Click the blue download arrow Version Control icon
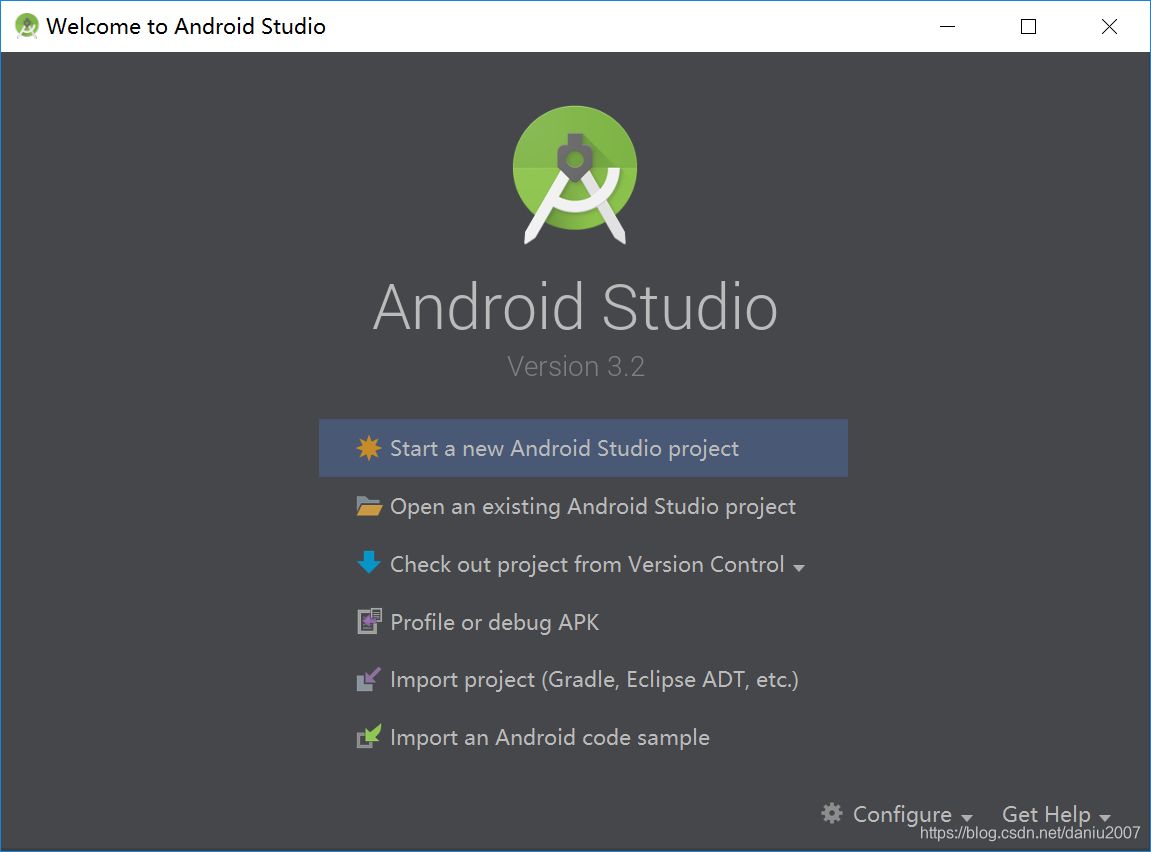Image resolution: width=1151 pixels, height=852 pixels. [x=368, y=563]
